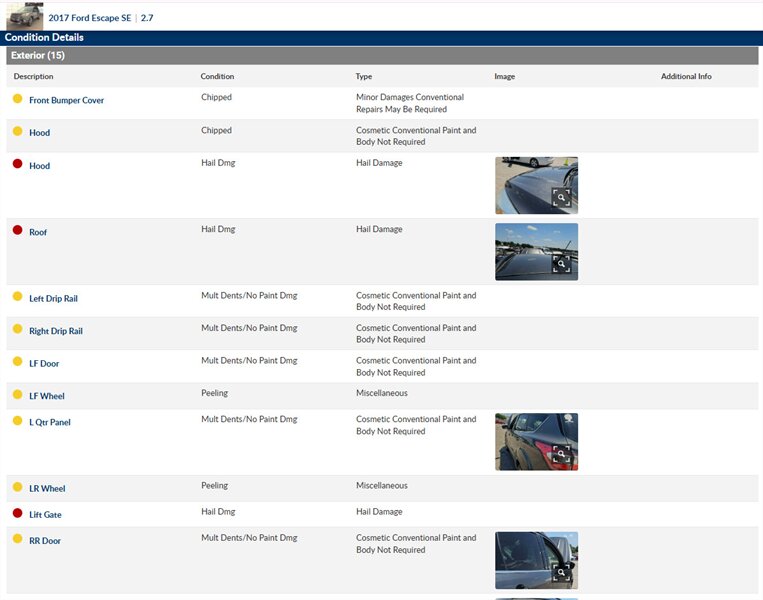Viewport: 763px width, 600px height.
Task: Select Peeling condition in LF Wheel row
Action: [x=215, y=393]
